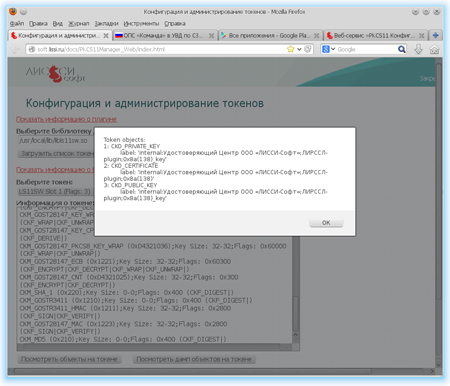Close the Веб-сервис PKCS11 tab
450x386 pixels.
pos(422,35)
